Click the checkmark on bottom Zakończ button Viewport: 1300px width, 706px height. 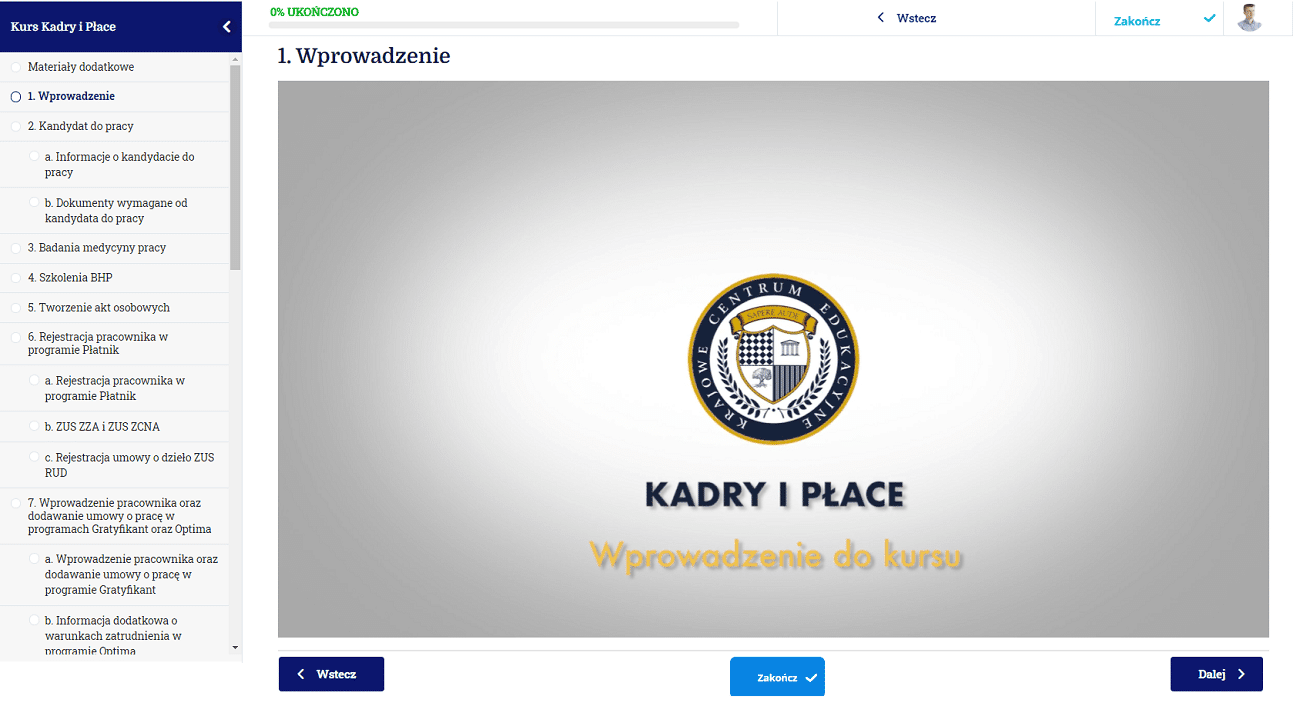tap(811, 678)
